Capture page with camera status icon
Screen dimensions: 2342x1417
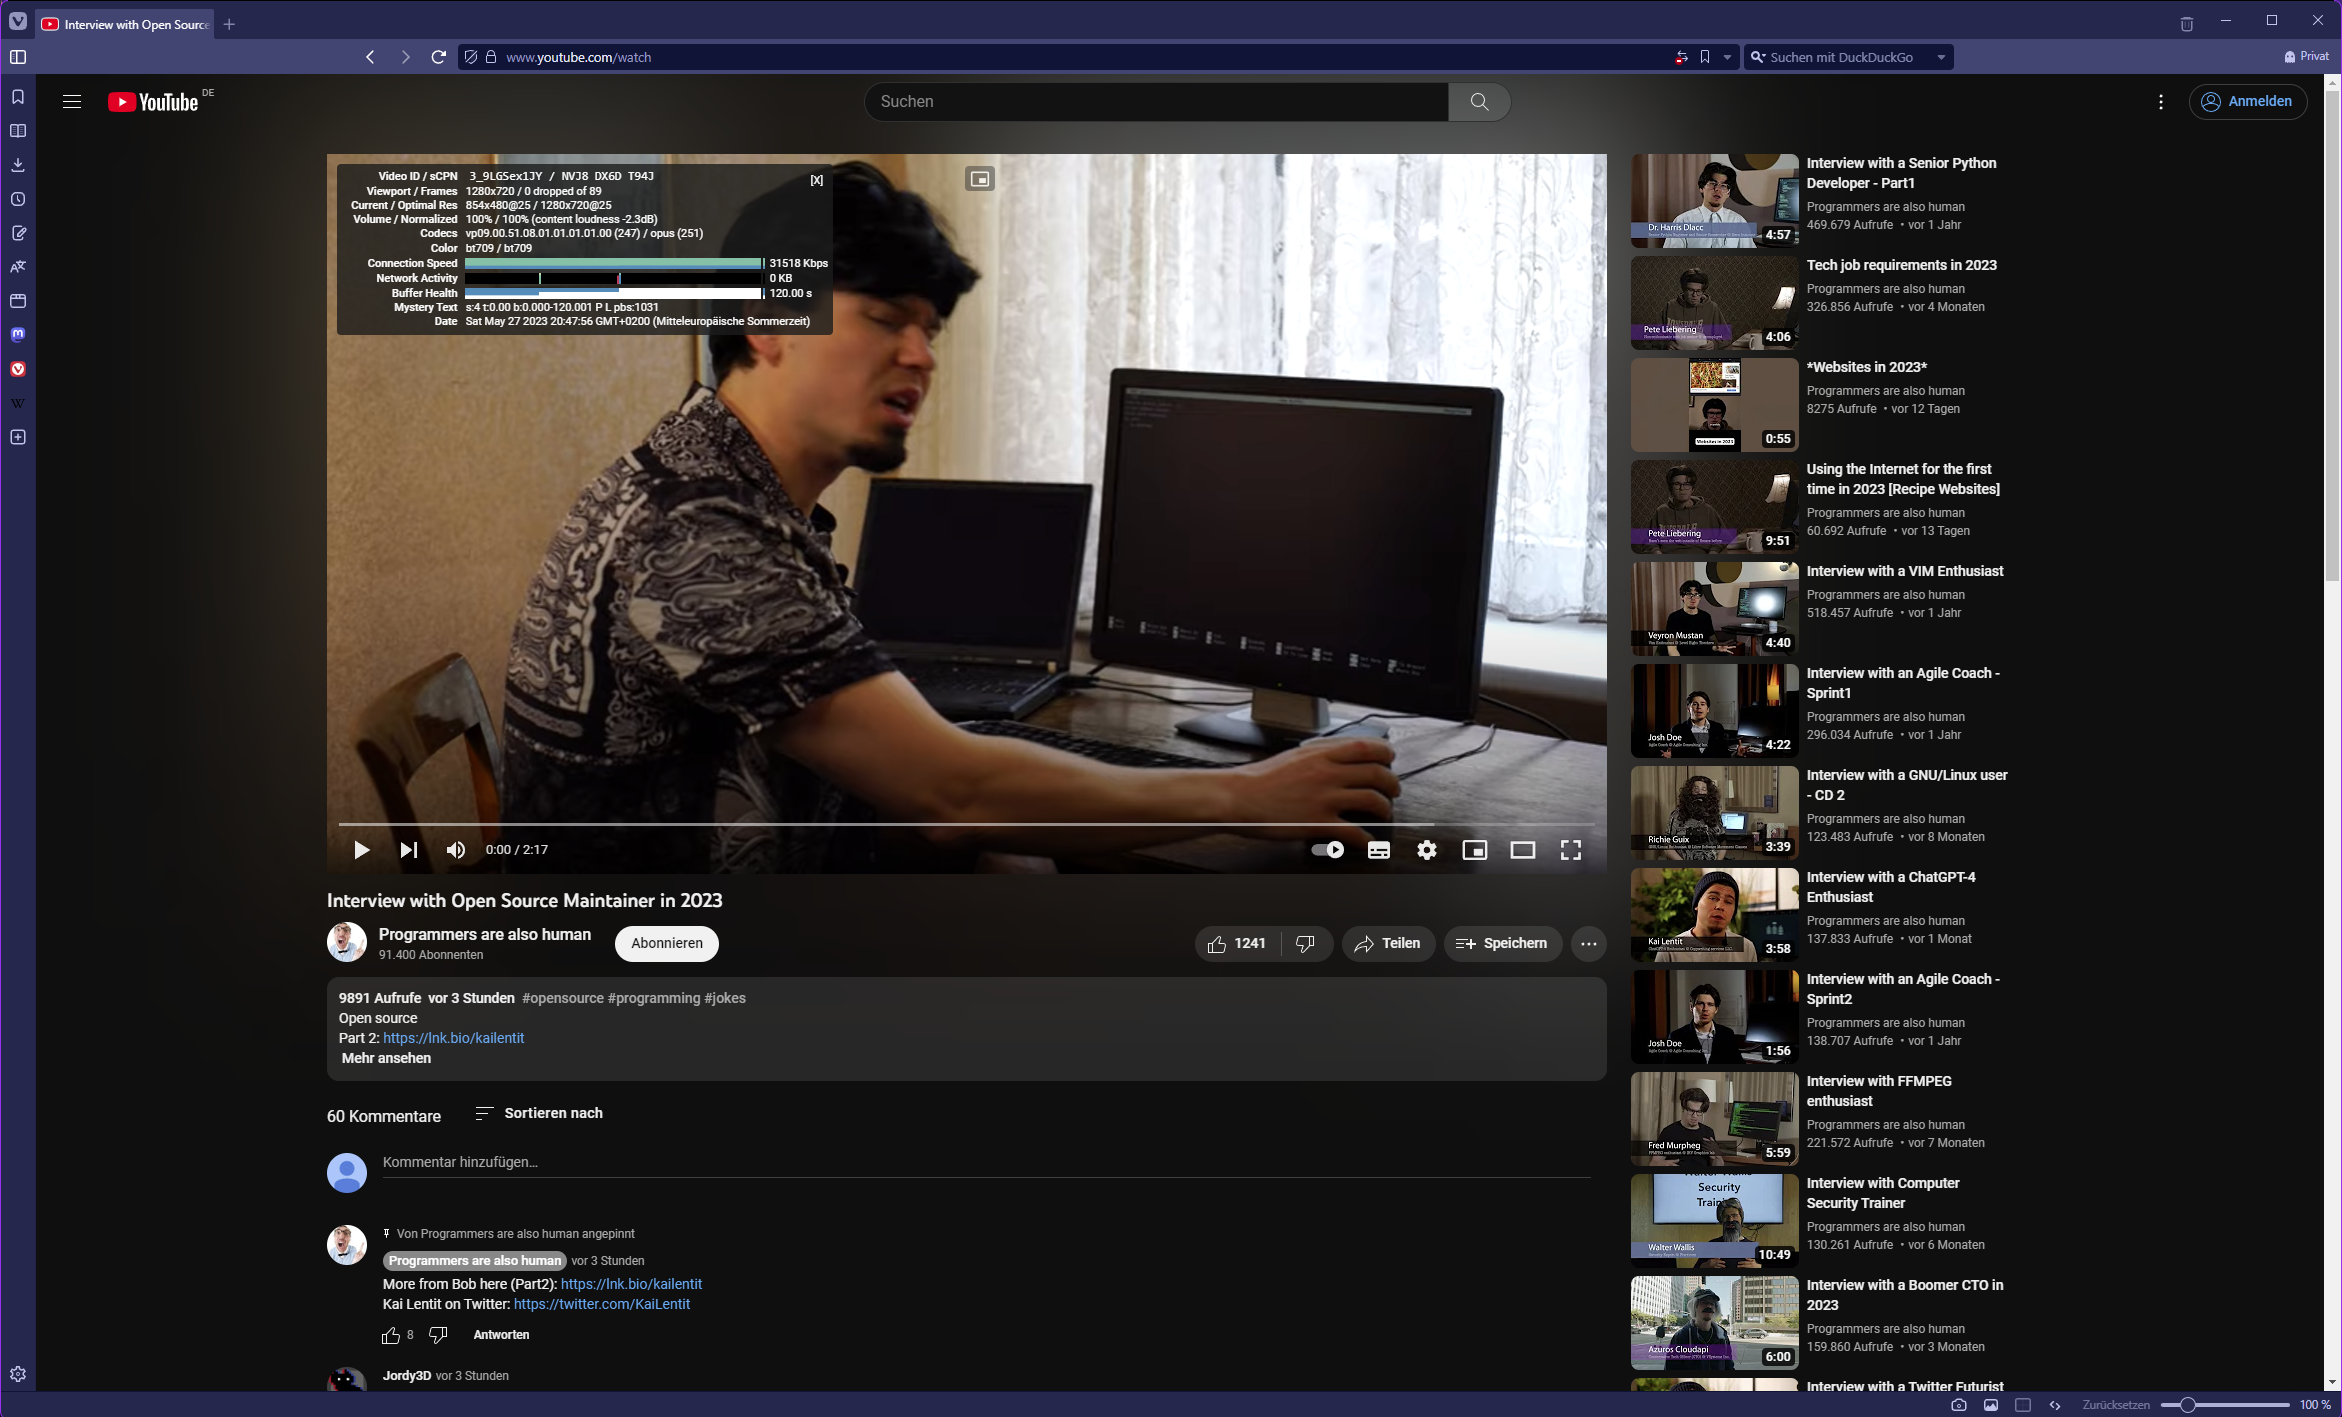(1958, 1405)
